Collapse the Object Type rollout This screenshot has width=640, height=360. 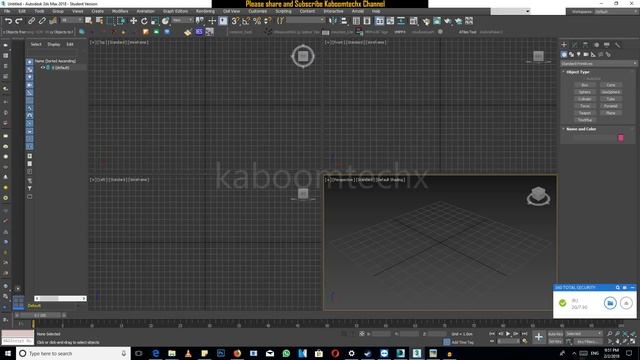tap(578, 72)
